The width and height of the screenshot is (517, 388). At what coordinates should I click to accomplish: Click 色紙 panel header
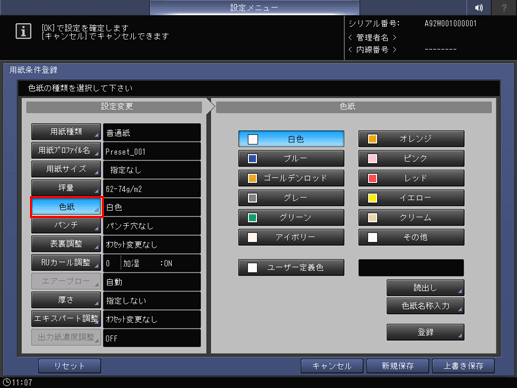click(x=354, y=107)
